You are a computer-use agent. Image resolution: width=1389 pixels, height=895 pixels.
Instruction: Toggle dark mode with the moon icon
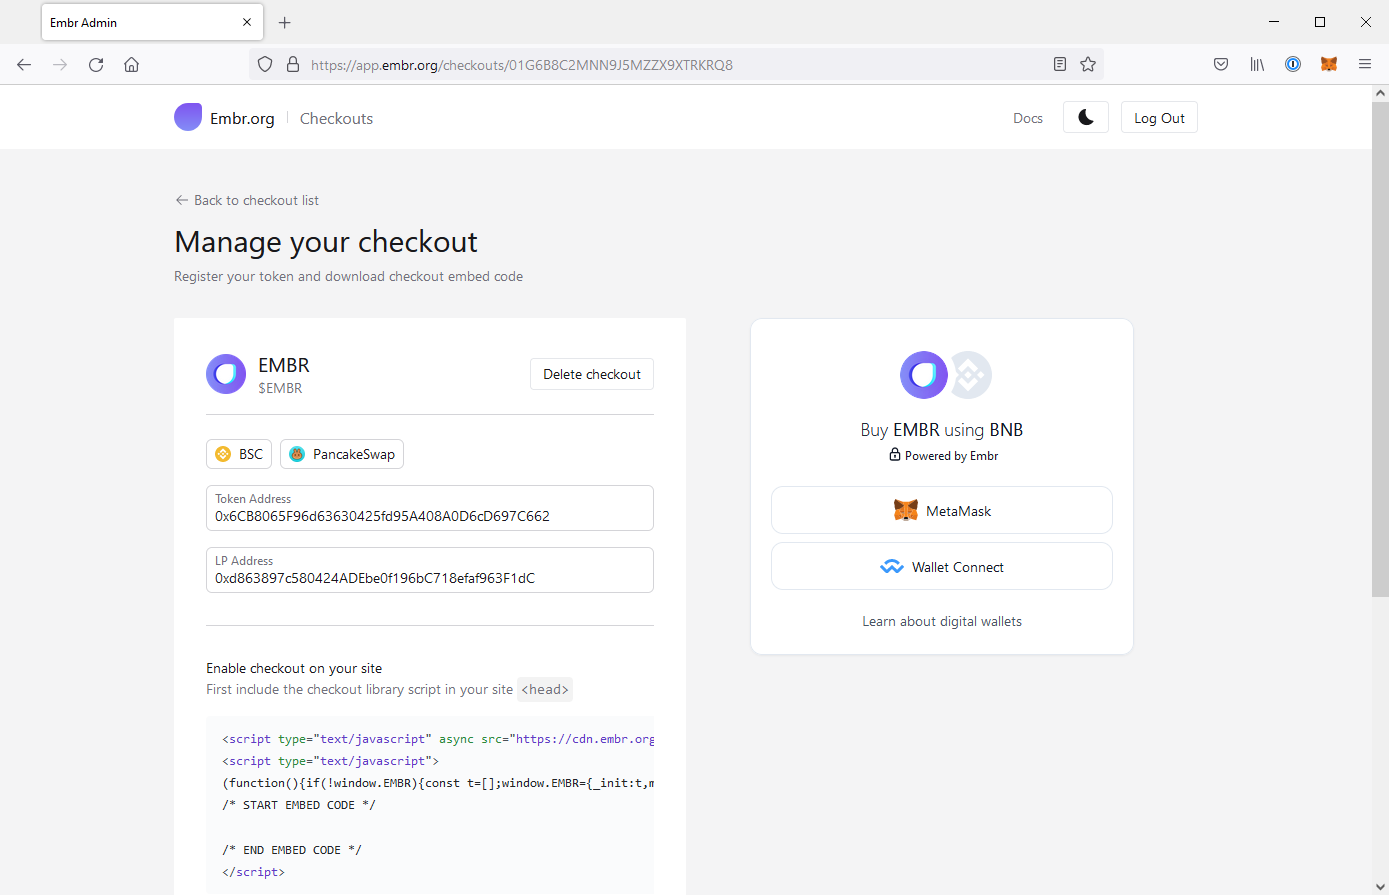(1086, 117)
